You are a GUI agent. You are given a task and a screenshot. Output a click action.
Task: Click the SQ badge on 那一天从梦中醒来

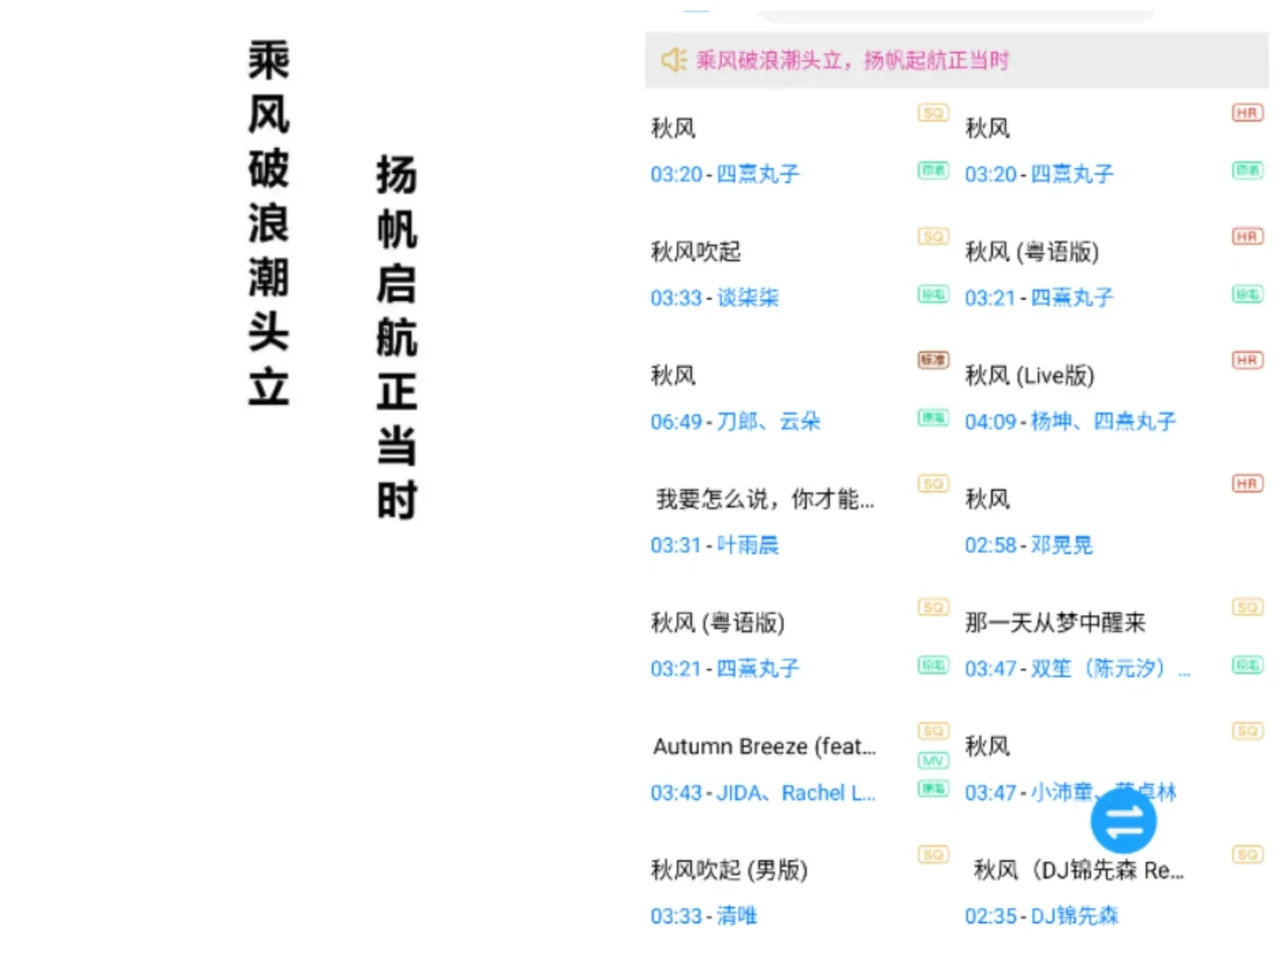(1246, 606)
